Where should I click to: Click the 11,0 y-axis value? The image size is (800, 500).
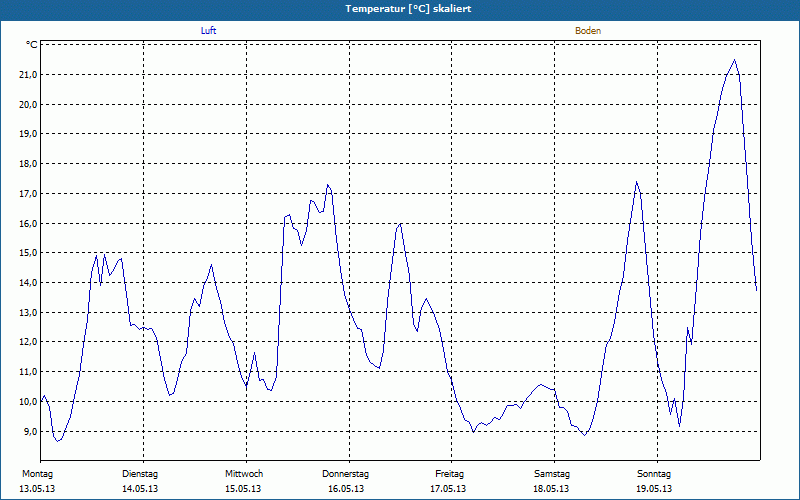(28, 372)
